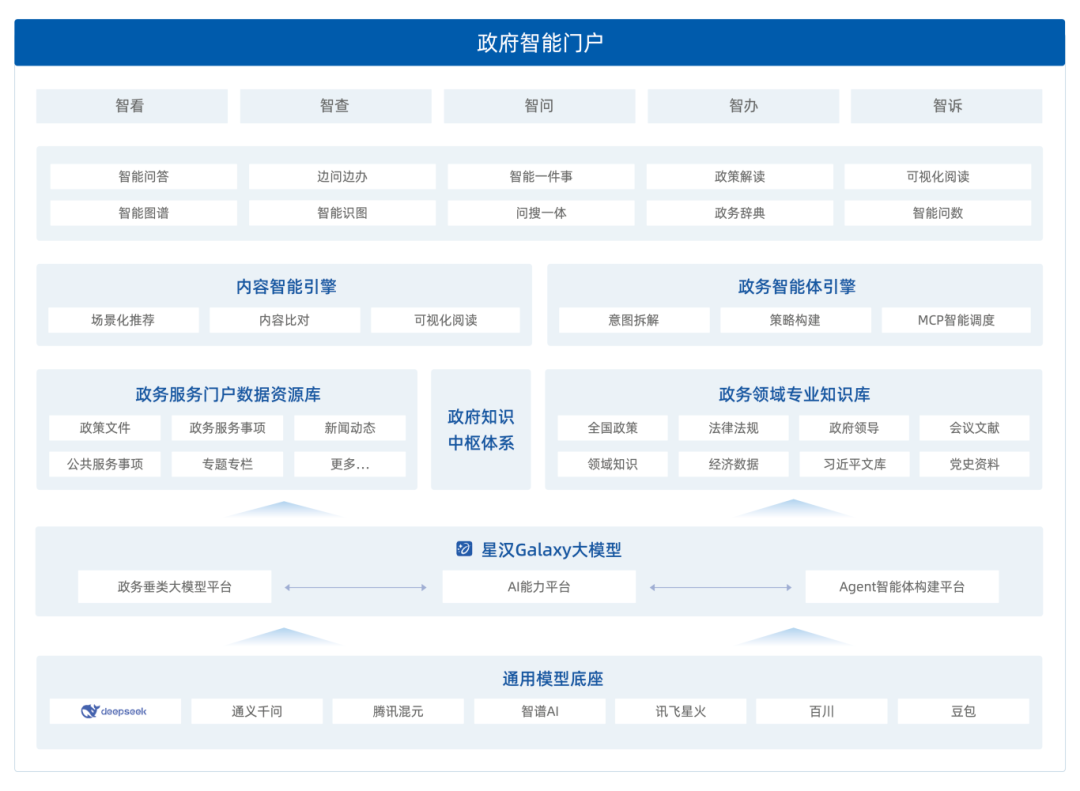
Task: Click the 专题专栏 box
Action: pos(227,464)
